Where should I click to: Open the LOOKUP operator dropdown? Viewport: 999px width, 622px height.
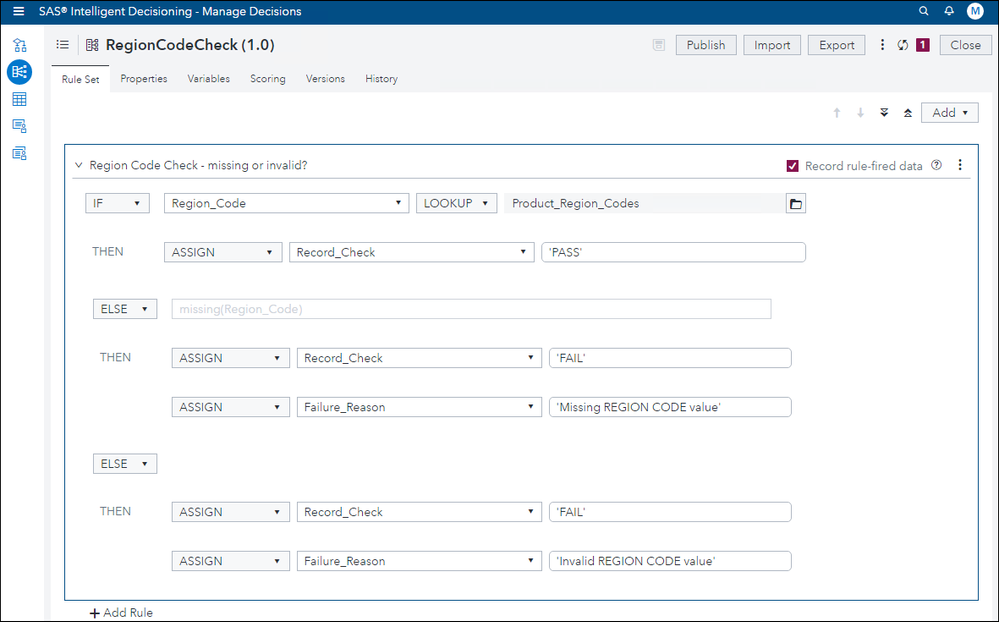coord(456,204)
